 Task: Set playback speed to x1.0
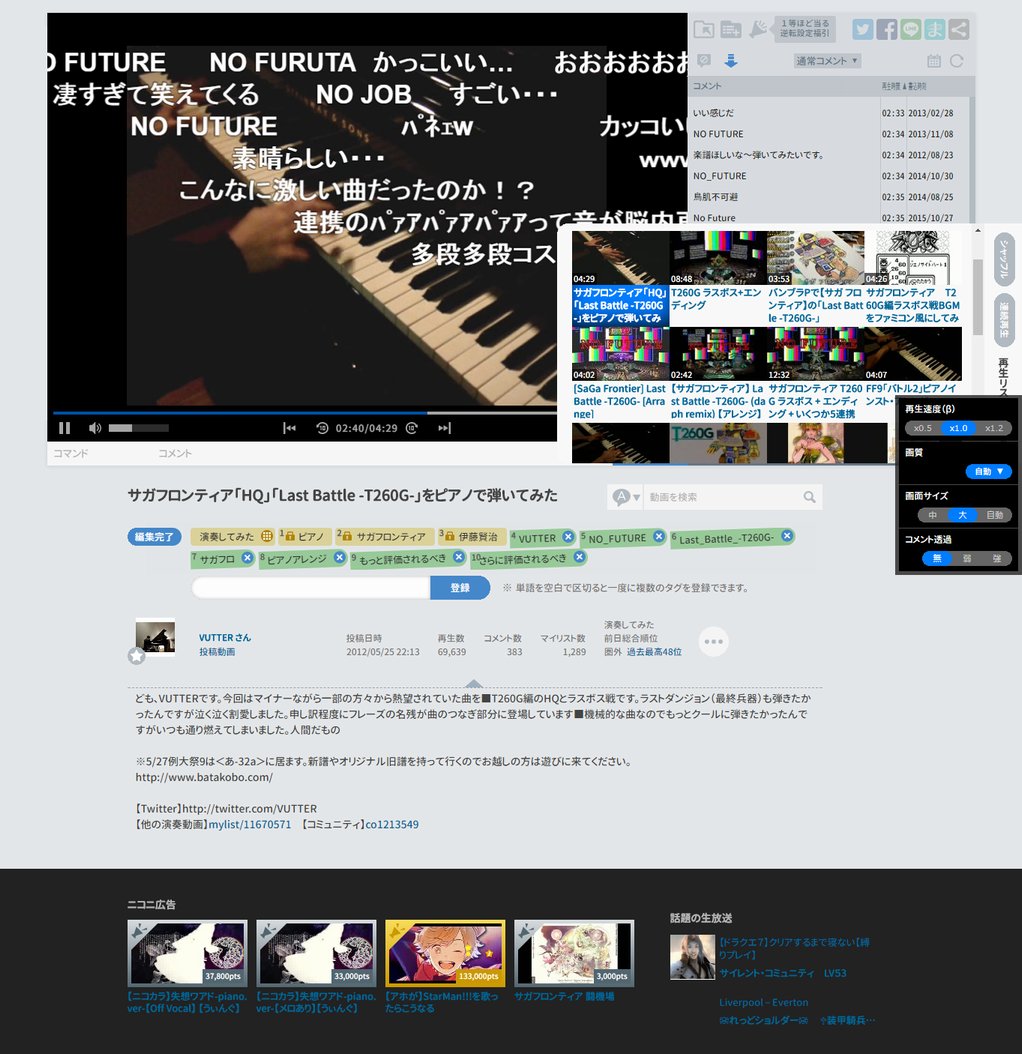958,428
